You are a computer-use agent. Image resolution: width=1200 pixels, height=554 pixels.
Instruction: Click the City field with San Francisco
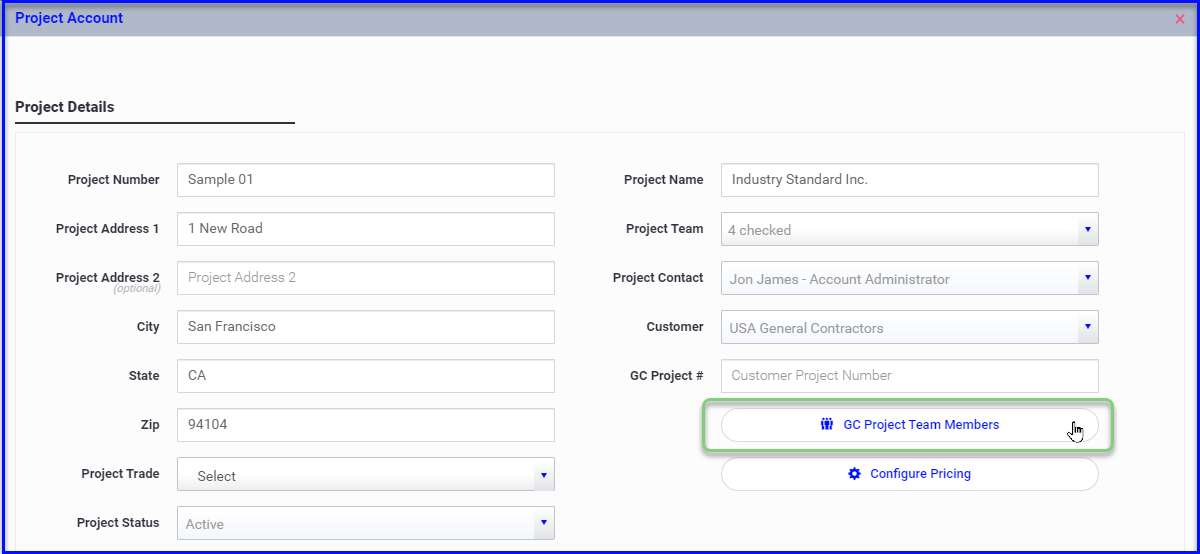365,327
